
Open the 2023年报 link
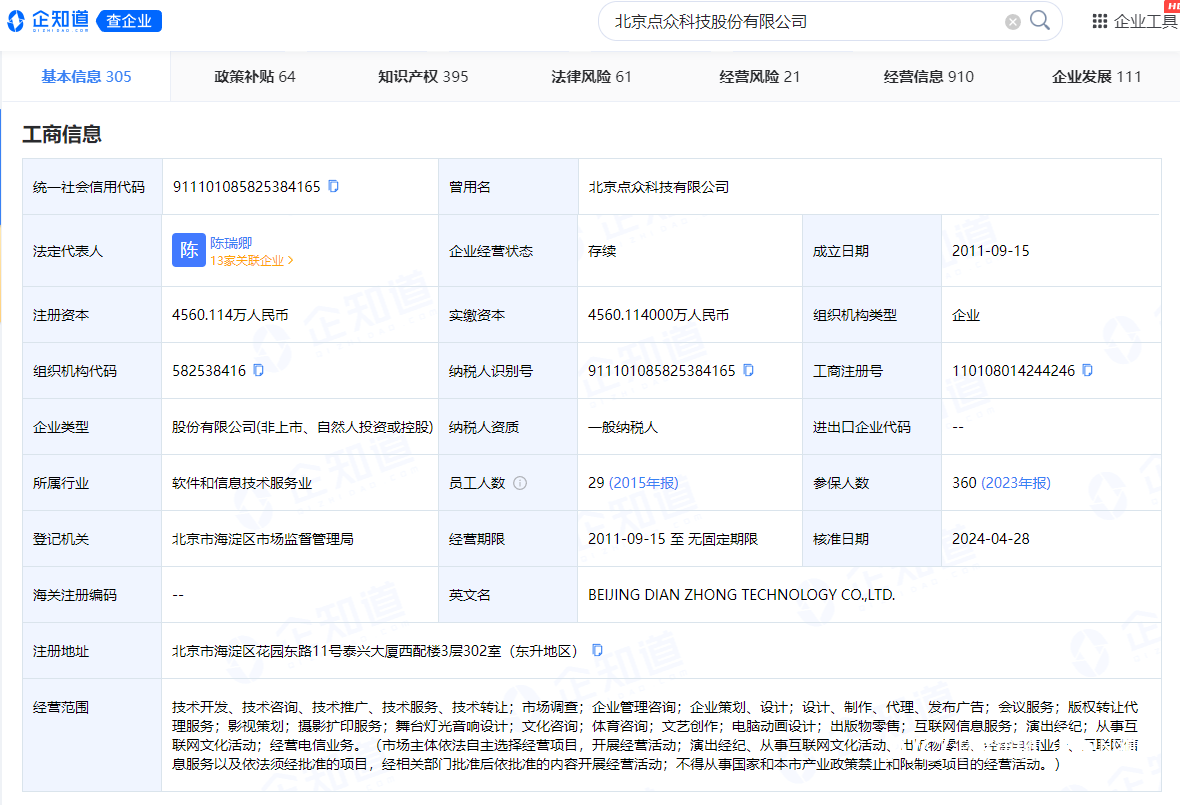pyautogui.click(x=1016, y=483)
